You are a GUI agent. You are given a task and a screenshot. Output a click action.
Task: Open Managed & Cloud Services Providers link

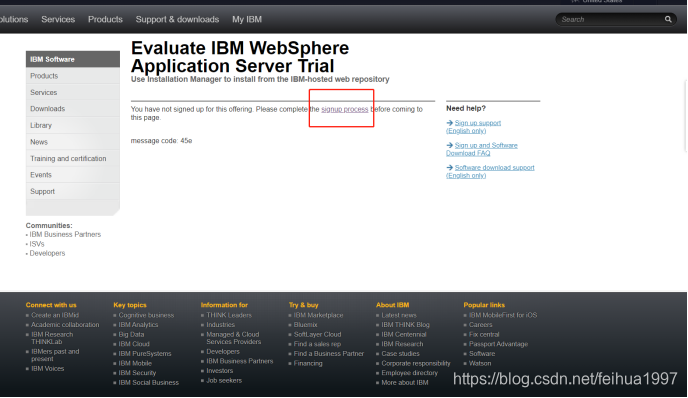(233, 338)
